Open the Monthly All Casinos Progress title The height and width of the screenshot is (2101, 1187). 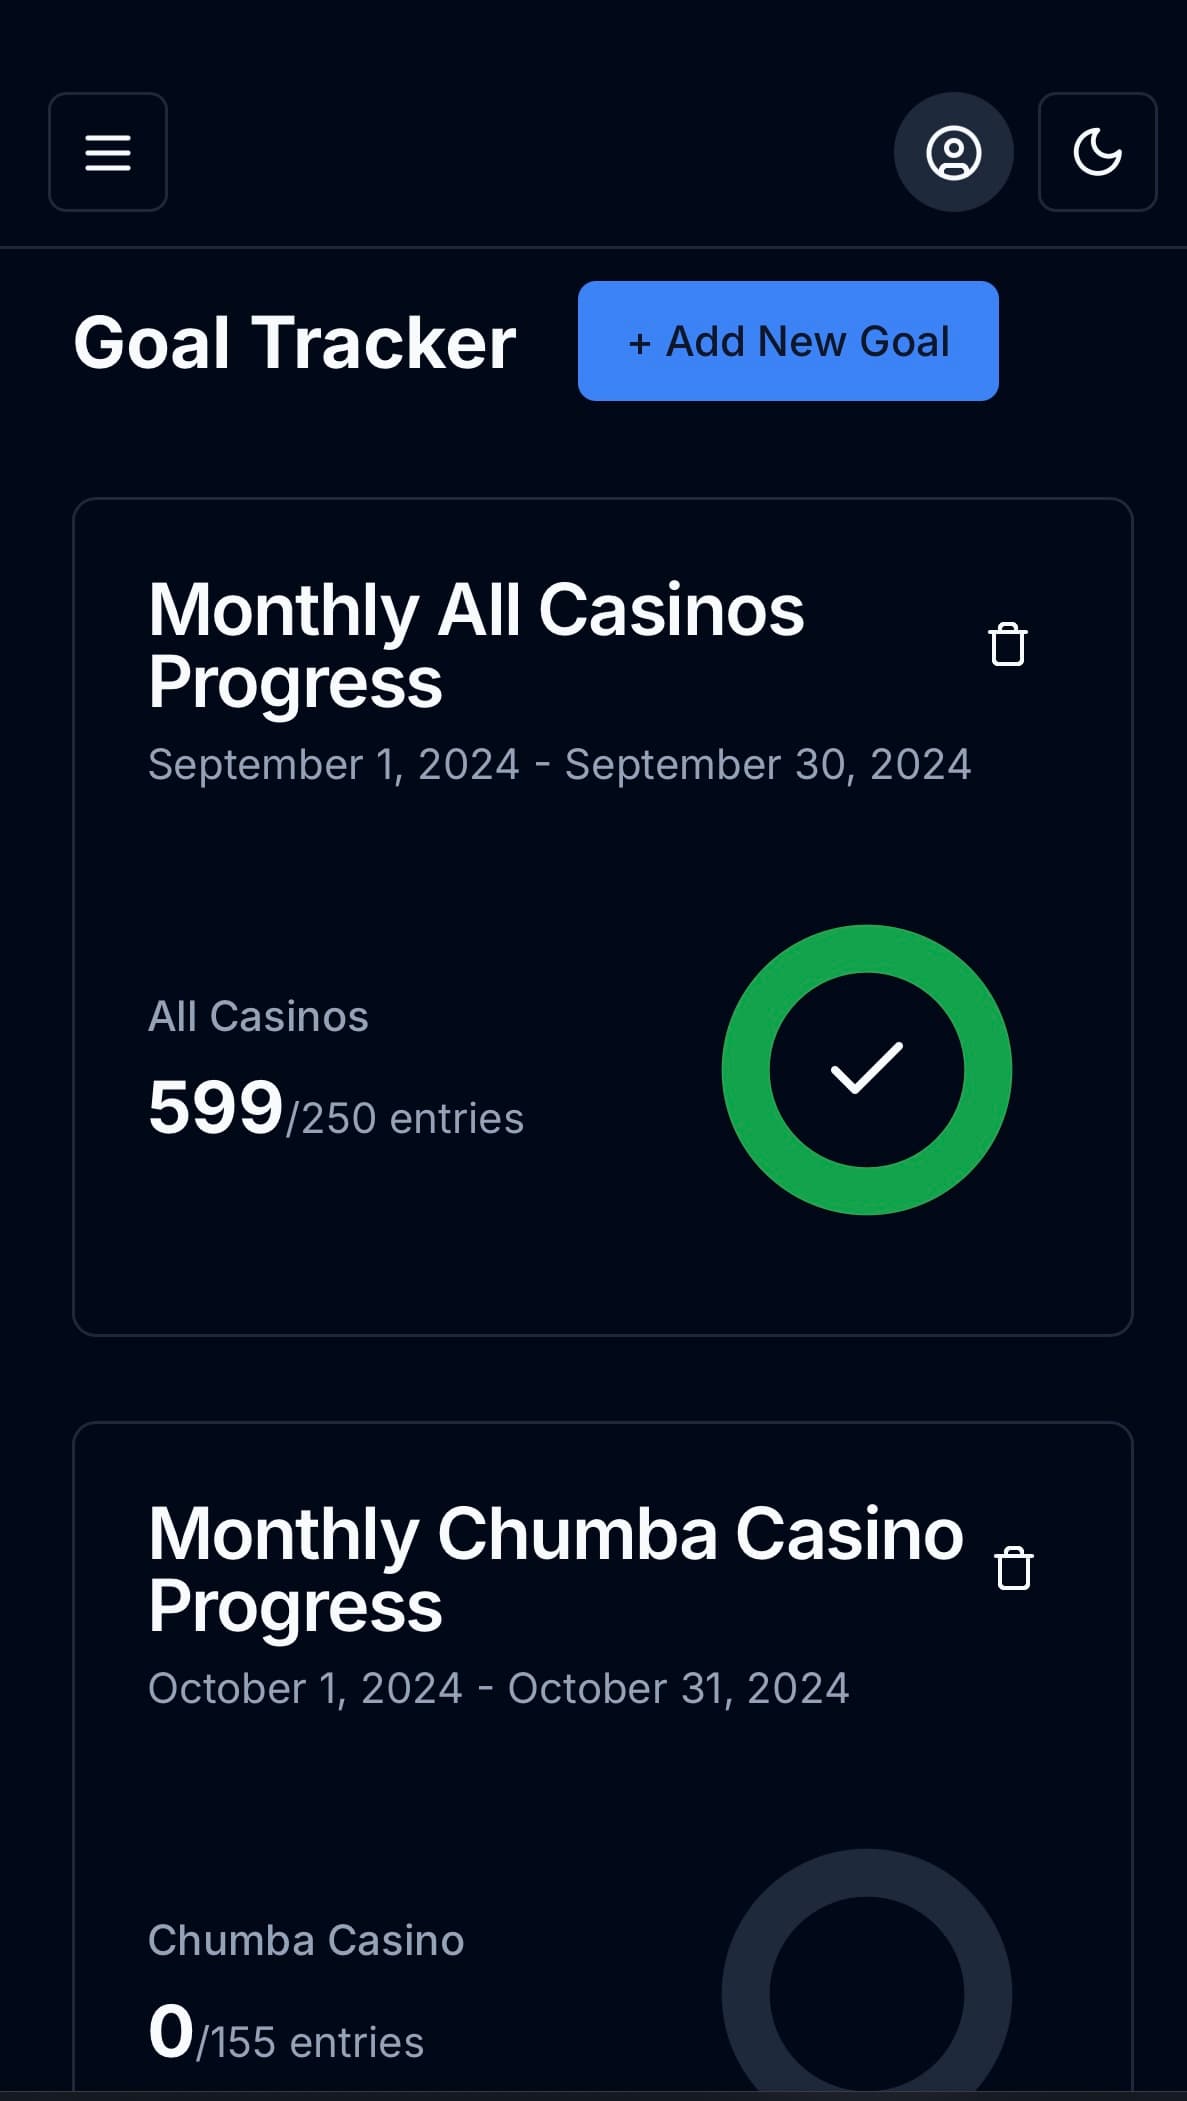click(475, 646)
